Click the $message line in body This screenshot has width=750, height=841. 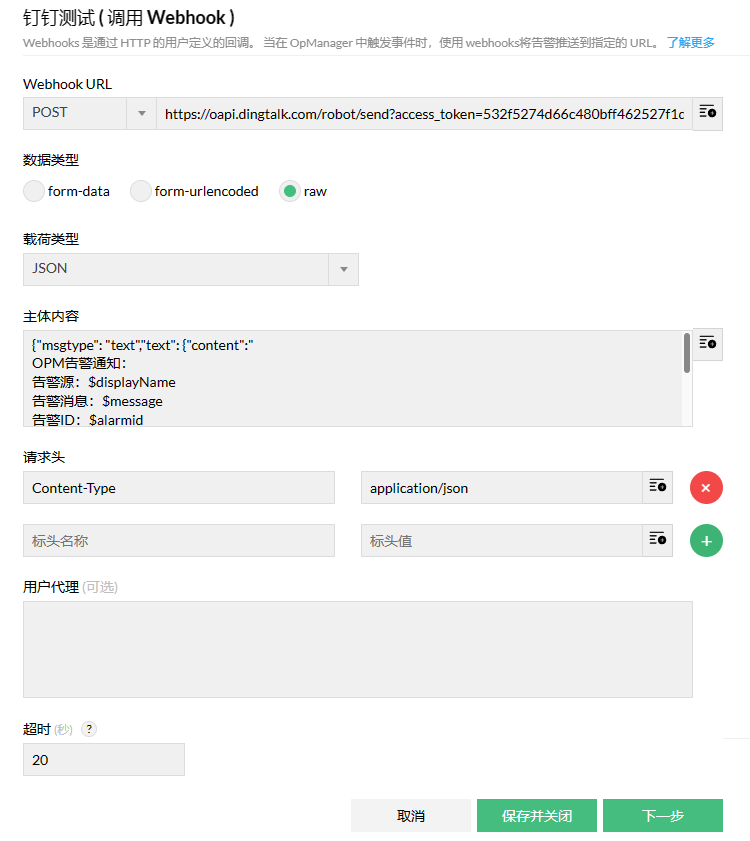coord(97,401)
